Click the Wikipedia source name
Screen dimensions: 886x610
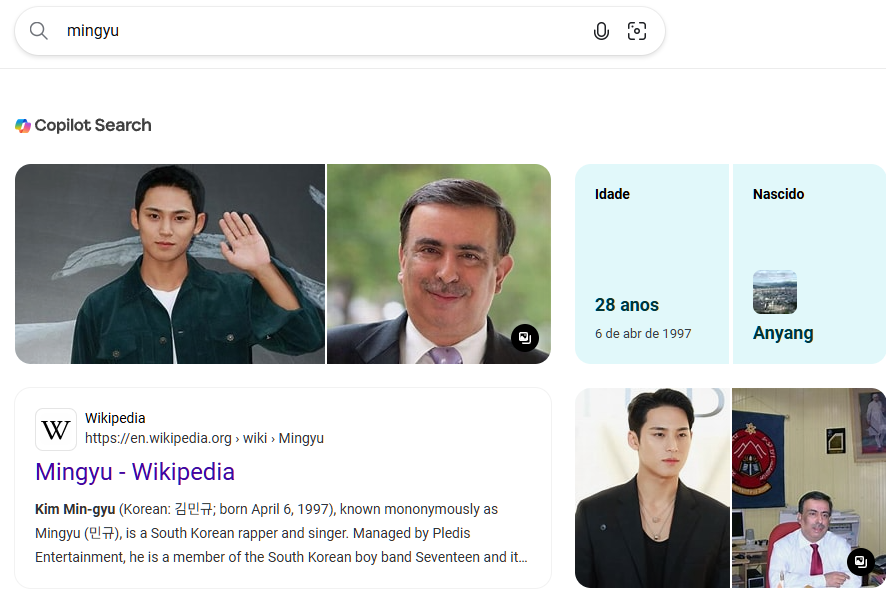(x=115, y=418)
